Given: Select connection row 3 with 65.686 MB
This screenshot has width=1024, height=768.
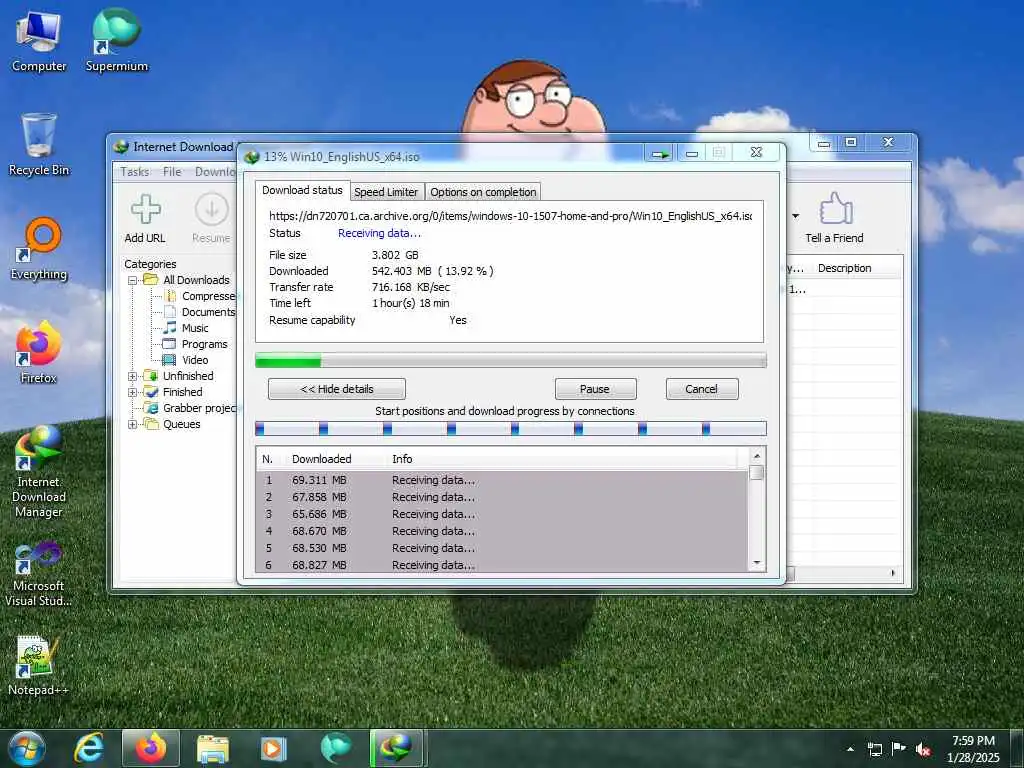Looking at the screenshot, I should click(x=502, y=514).
